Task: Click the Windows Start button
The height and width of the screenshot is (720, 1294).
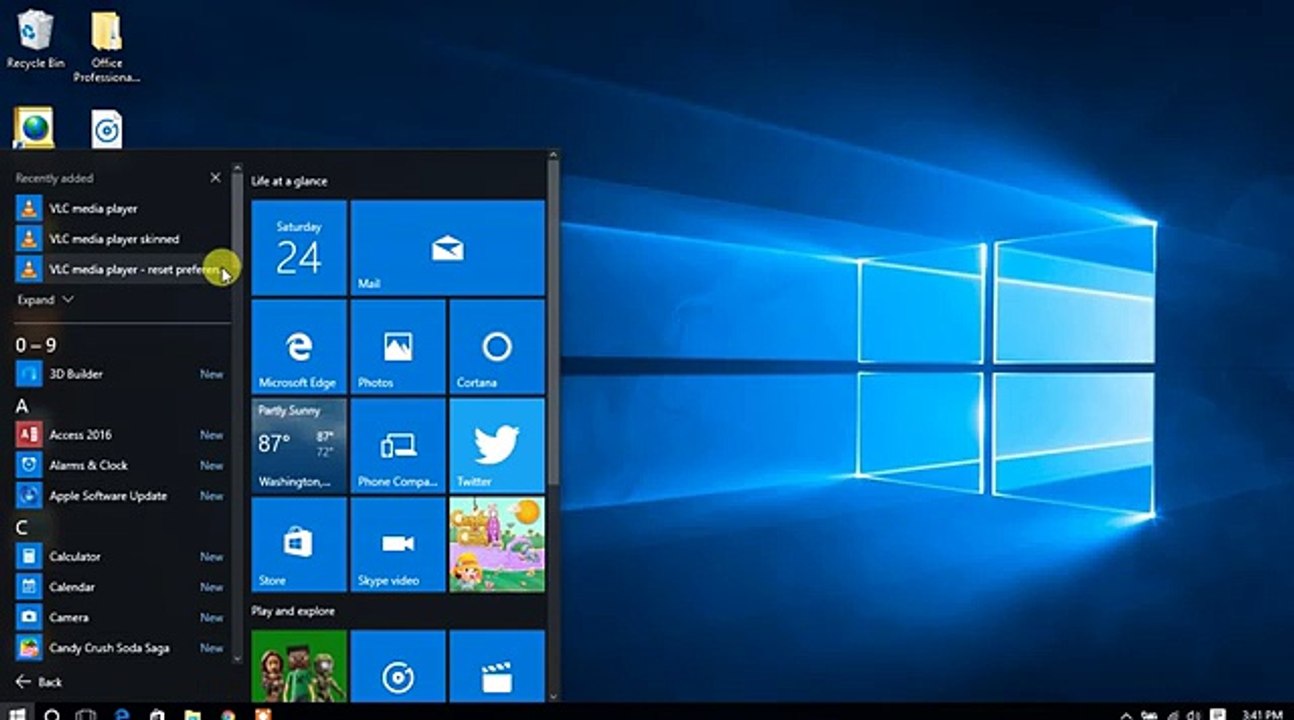Action: click(x=17, y=712)
